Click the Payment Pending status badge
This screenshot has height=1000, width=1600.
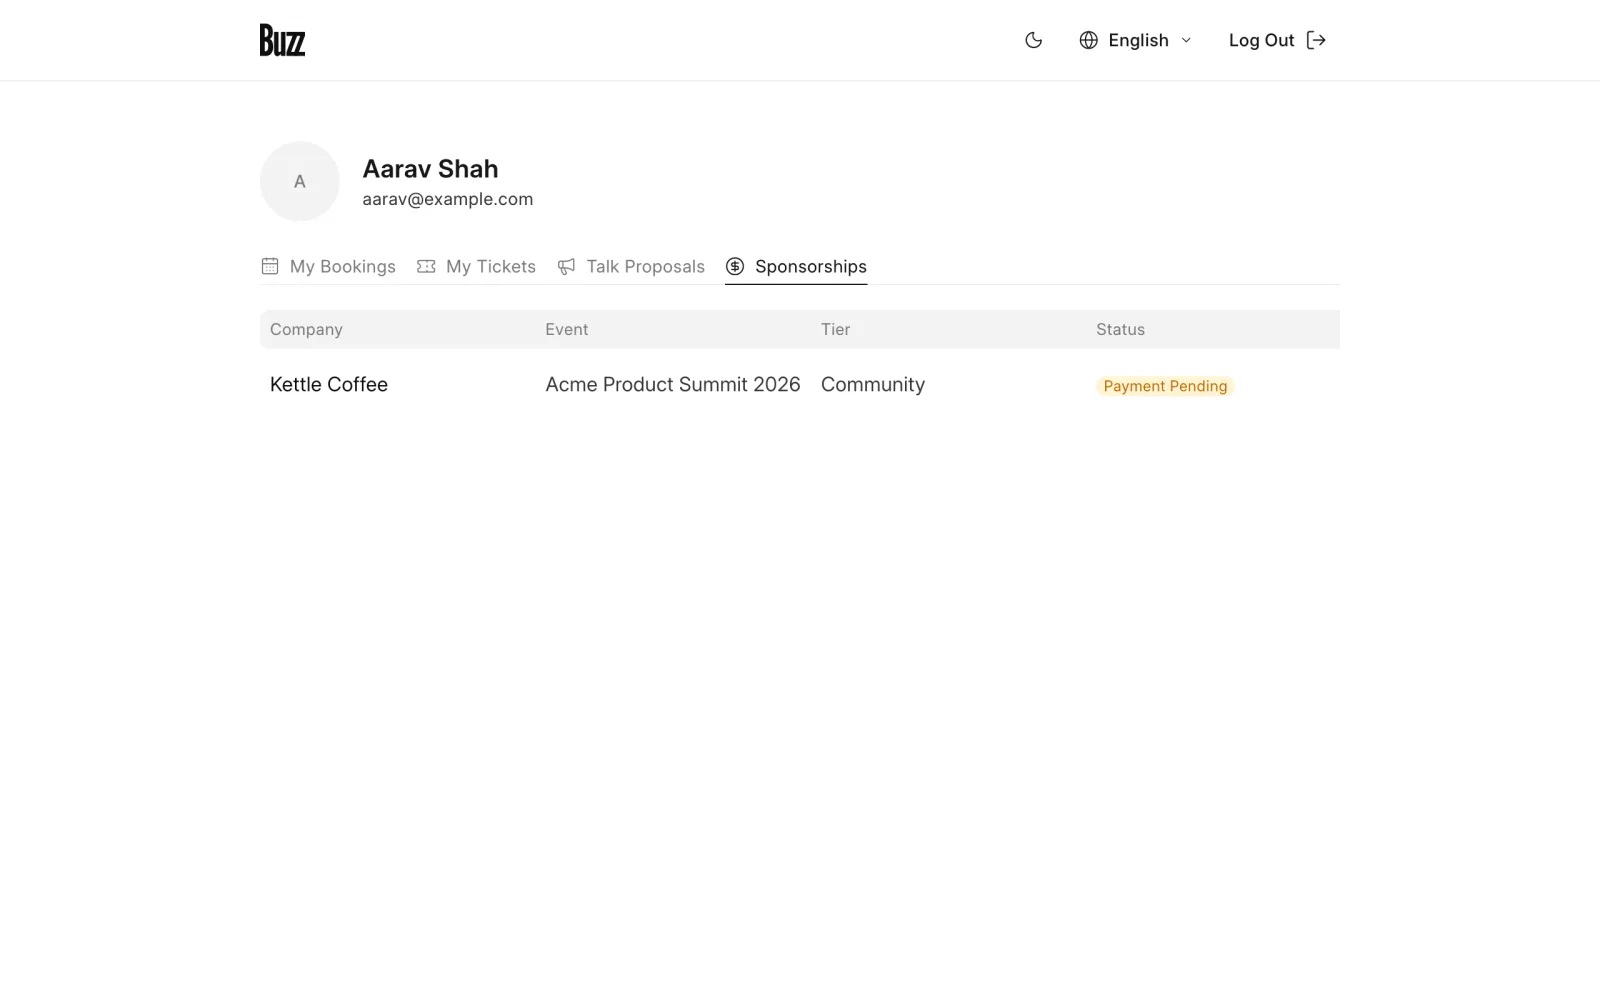pyautogui.click(x=1165, y=386)
